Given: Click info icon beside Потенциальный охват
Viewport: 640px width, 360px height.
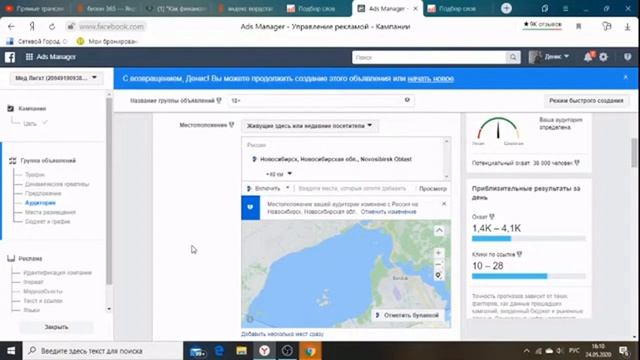Looking at the screenshot, I should pos(577,163).
